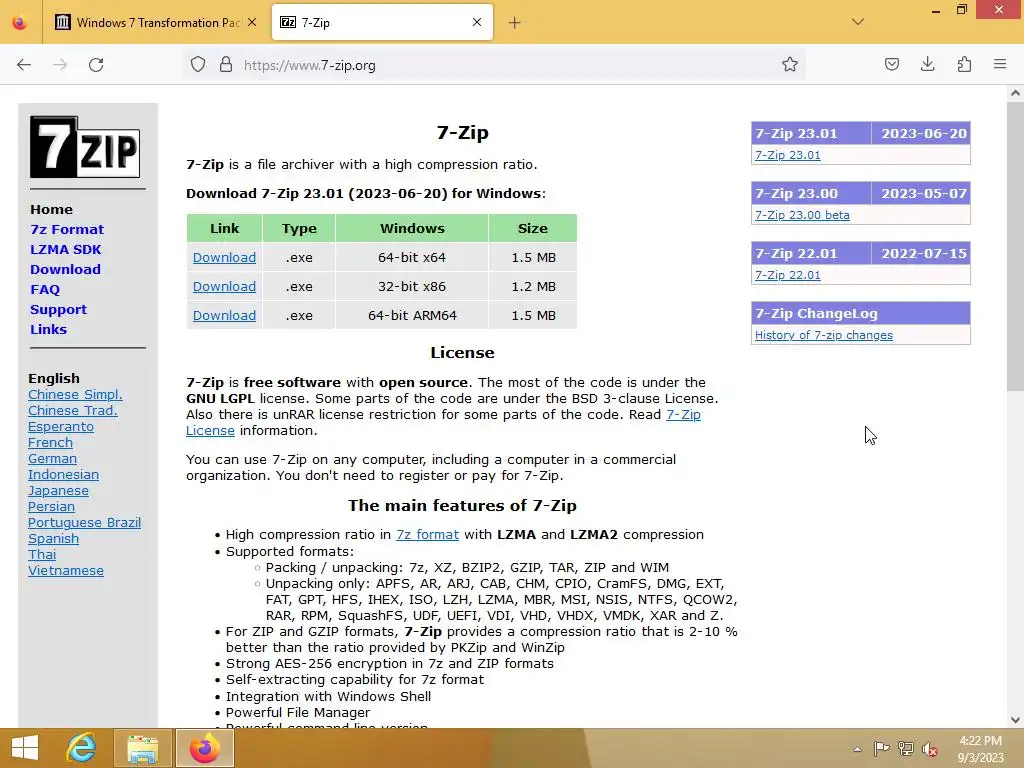Switch language to Chinese Trad.
Screen dimensions: 1024x768
point(72,410)
